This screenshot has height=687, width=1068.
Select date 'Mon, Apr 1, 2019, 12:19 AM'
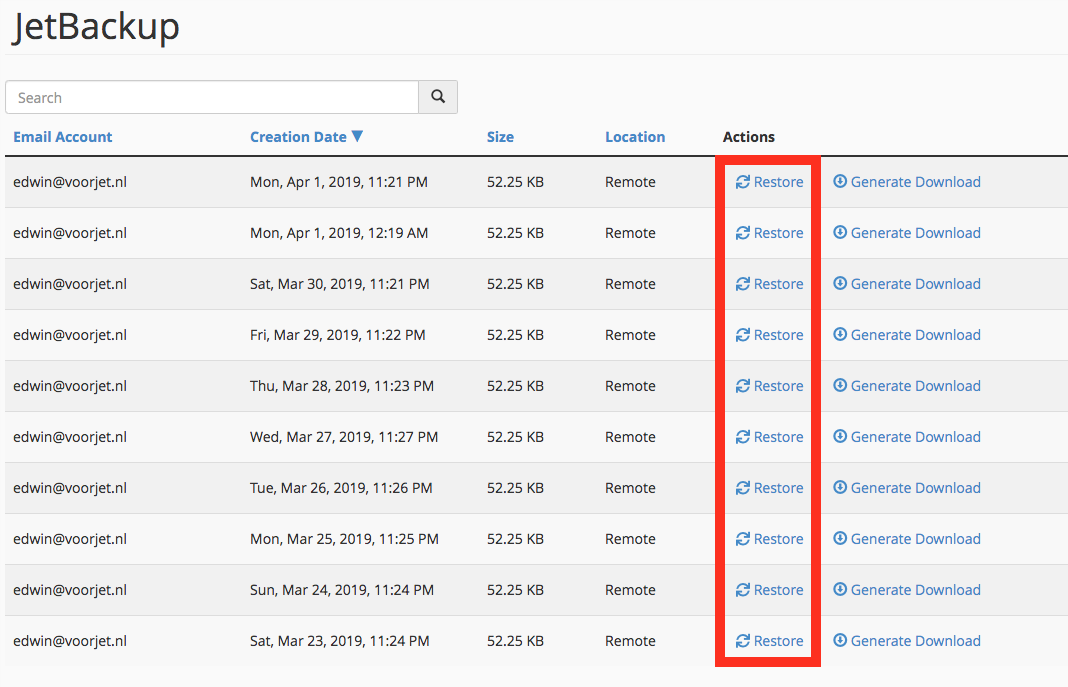[339, 233]
